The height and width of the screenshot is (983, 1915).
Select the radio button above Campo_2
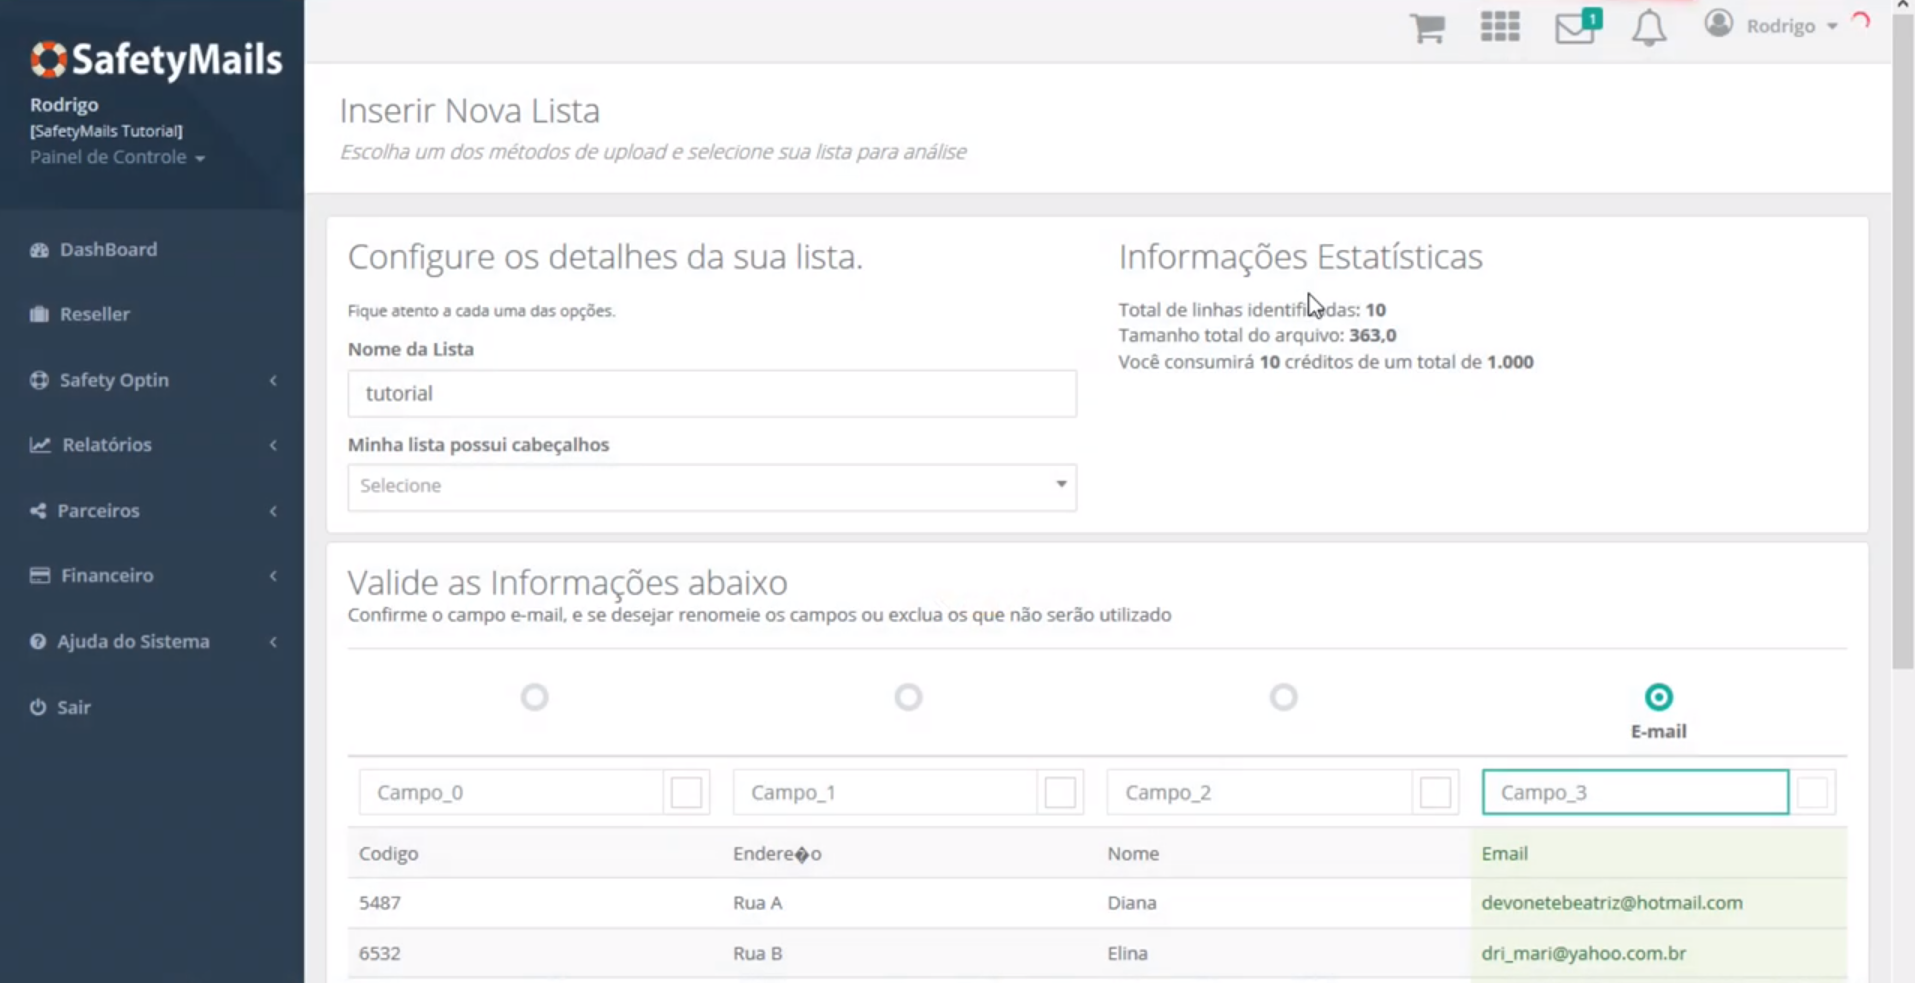1283,697
